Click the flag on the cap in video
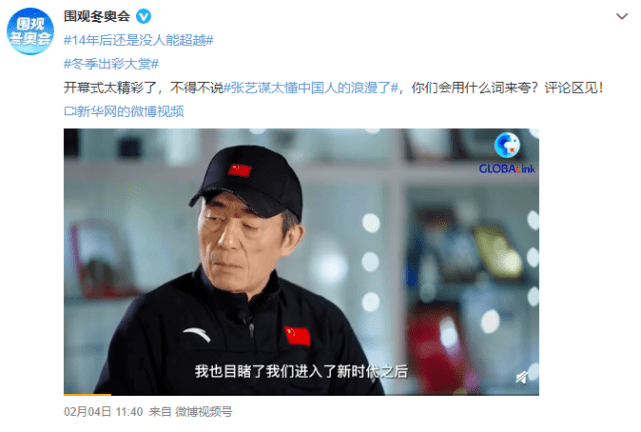 coord(240,170)
